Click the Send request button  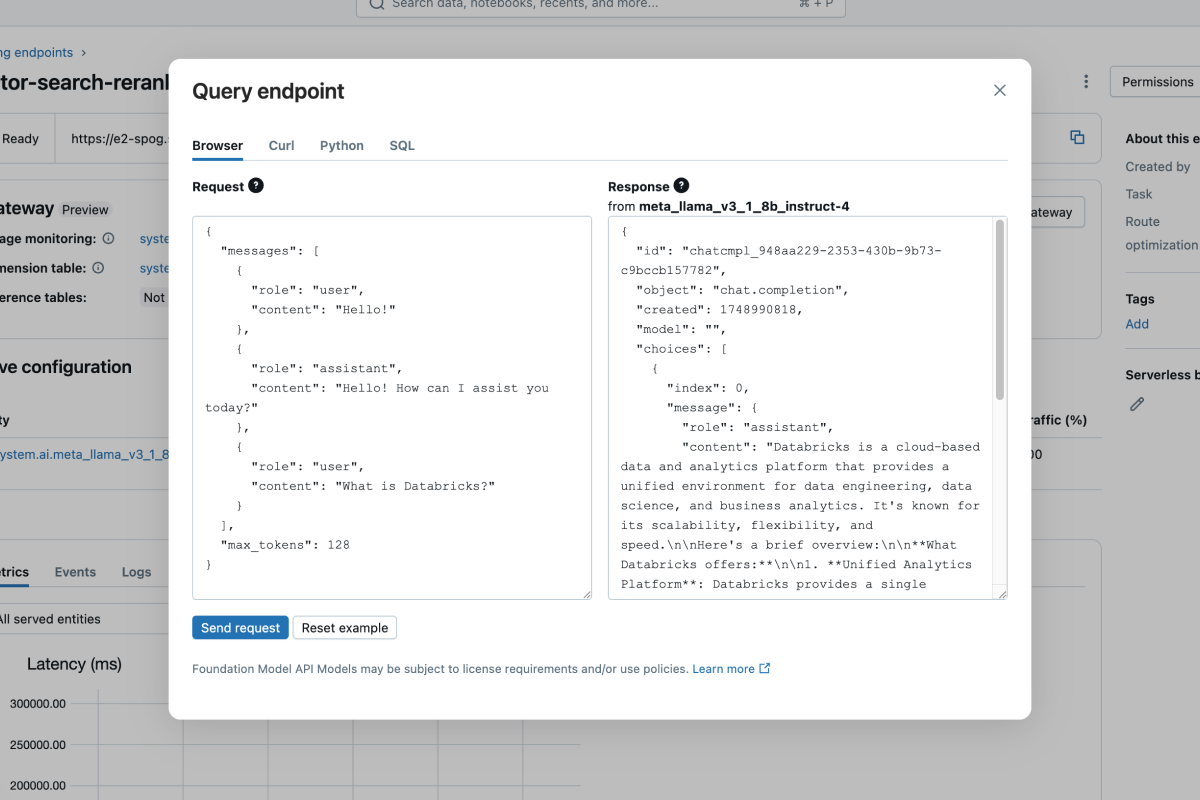pos(240,627)
